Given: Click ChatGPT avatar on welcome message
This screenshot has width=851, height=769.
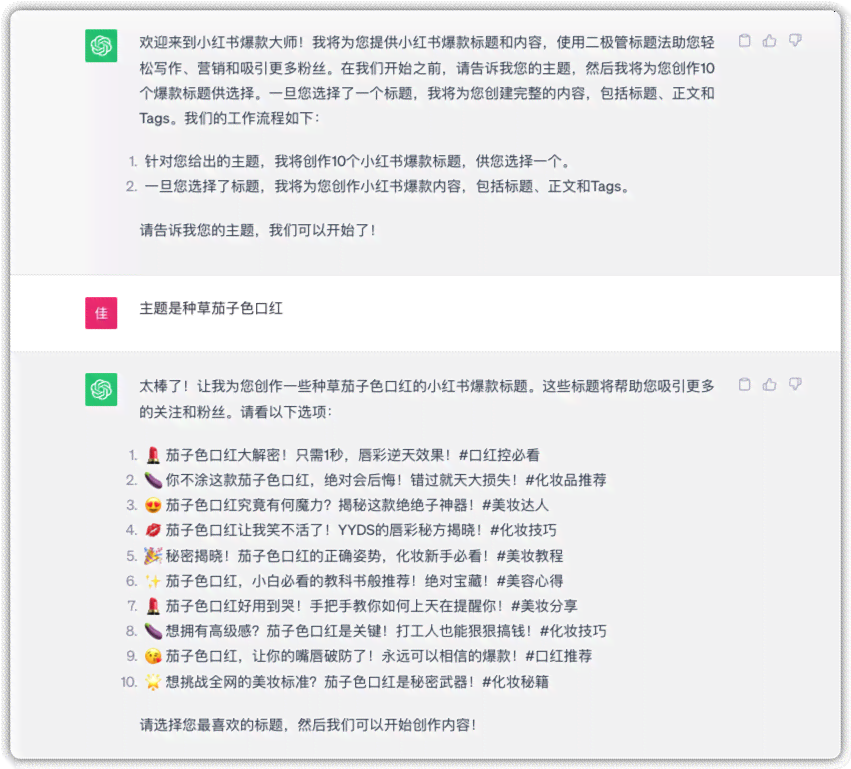Looking at the screenshot, I should coord(101,46).
